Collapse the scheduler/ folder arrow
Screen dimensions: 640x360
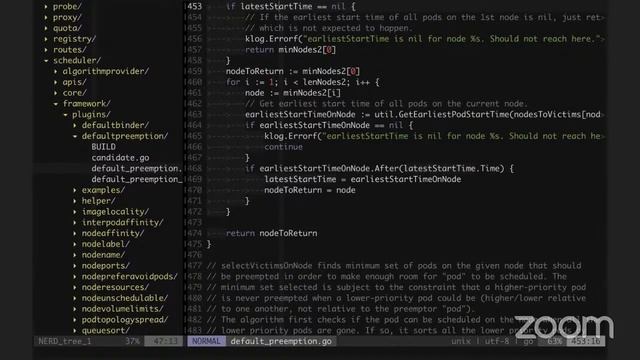coord(46,61)
